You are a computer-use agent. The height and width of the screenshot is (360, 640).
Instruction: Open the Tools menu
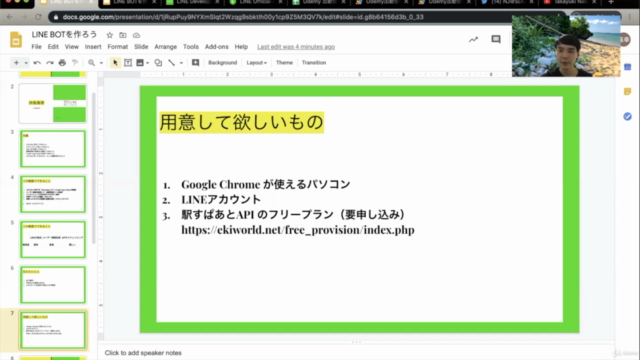pos(191,47)
